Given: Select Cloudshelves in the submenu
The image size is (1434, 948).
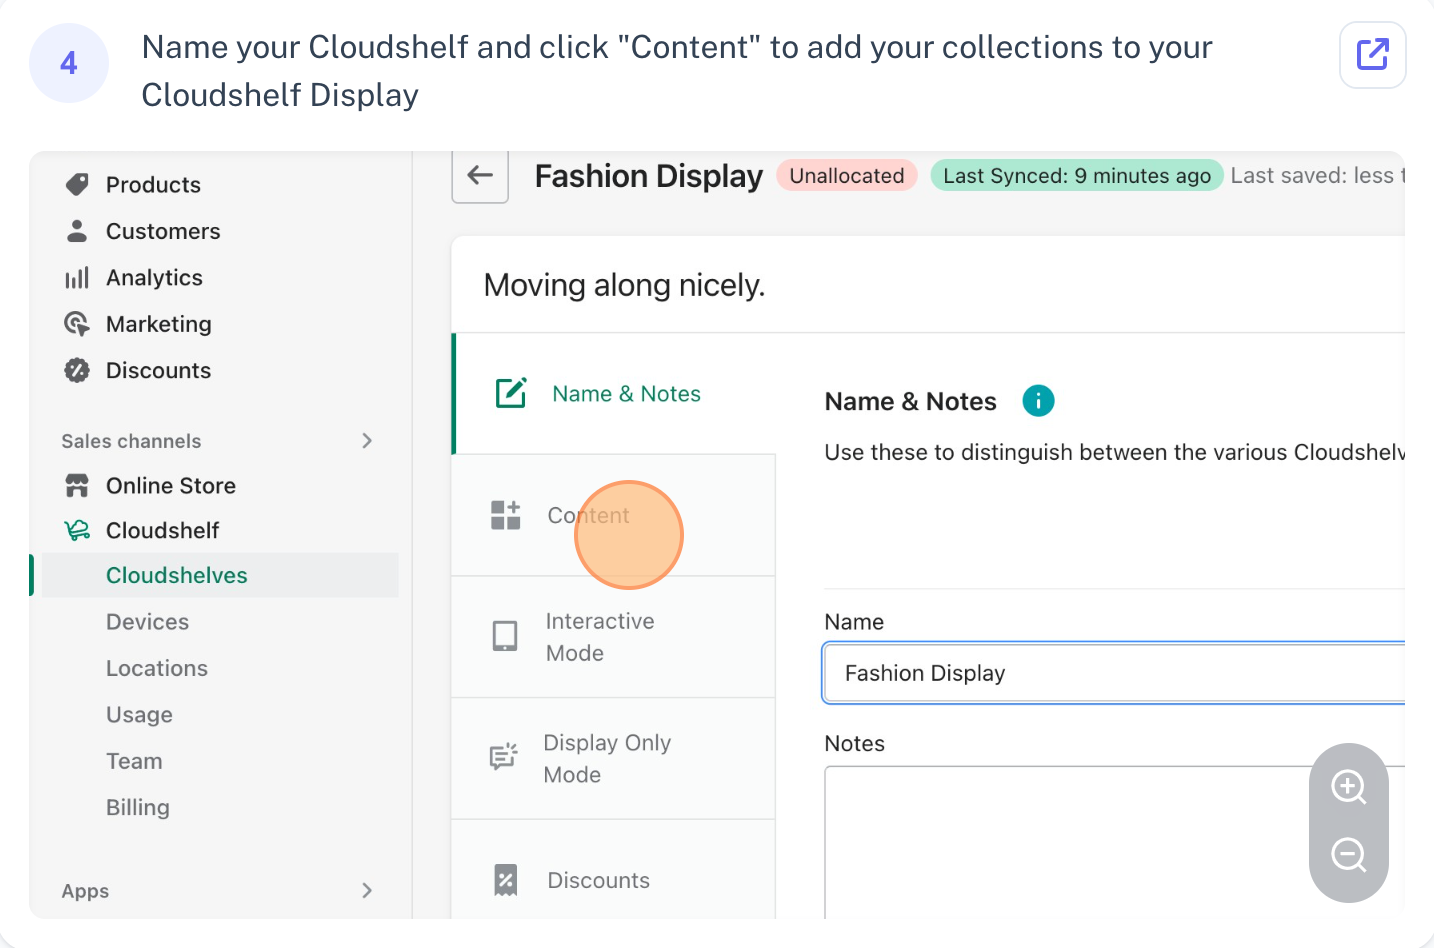Looking at the screenshot, I should [220, 575].
